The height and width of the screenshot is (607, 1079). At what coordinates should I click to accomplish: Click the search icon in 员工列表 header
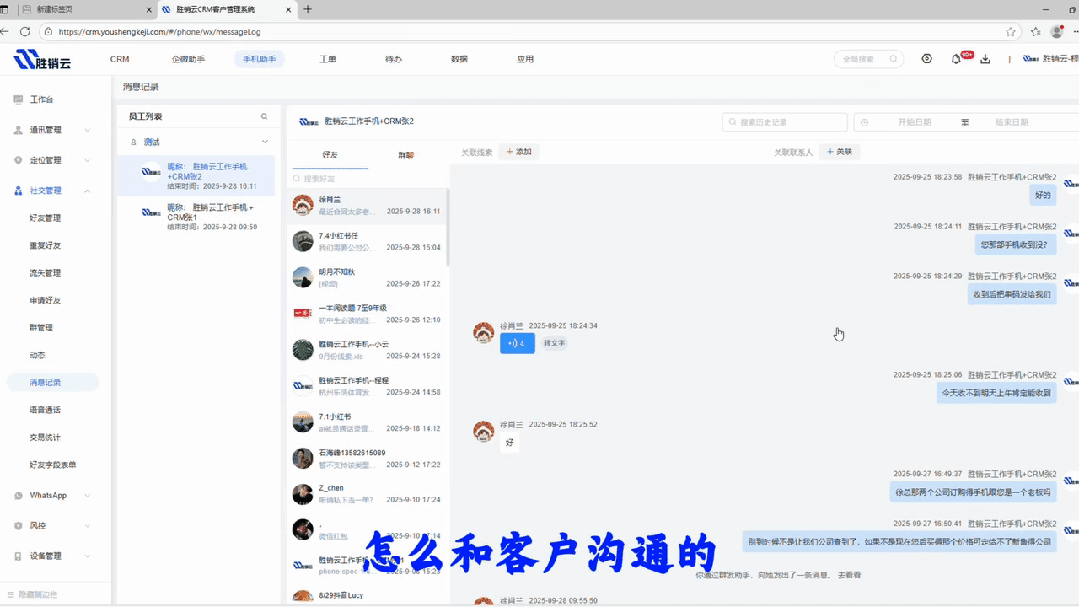coord(264,116)
